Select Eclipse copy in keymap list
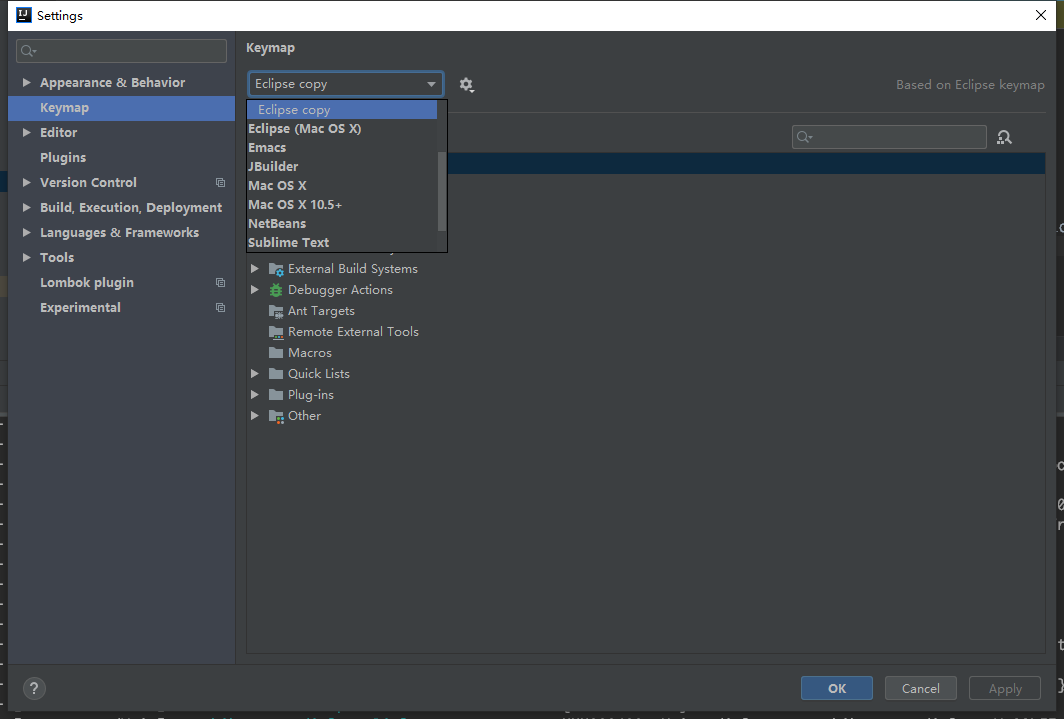Viewport: 1064px width, 719px height. pos(342,110)
